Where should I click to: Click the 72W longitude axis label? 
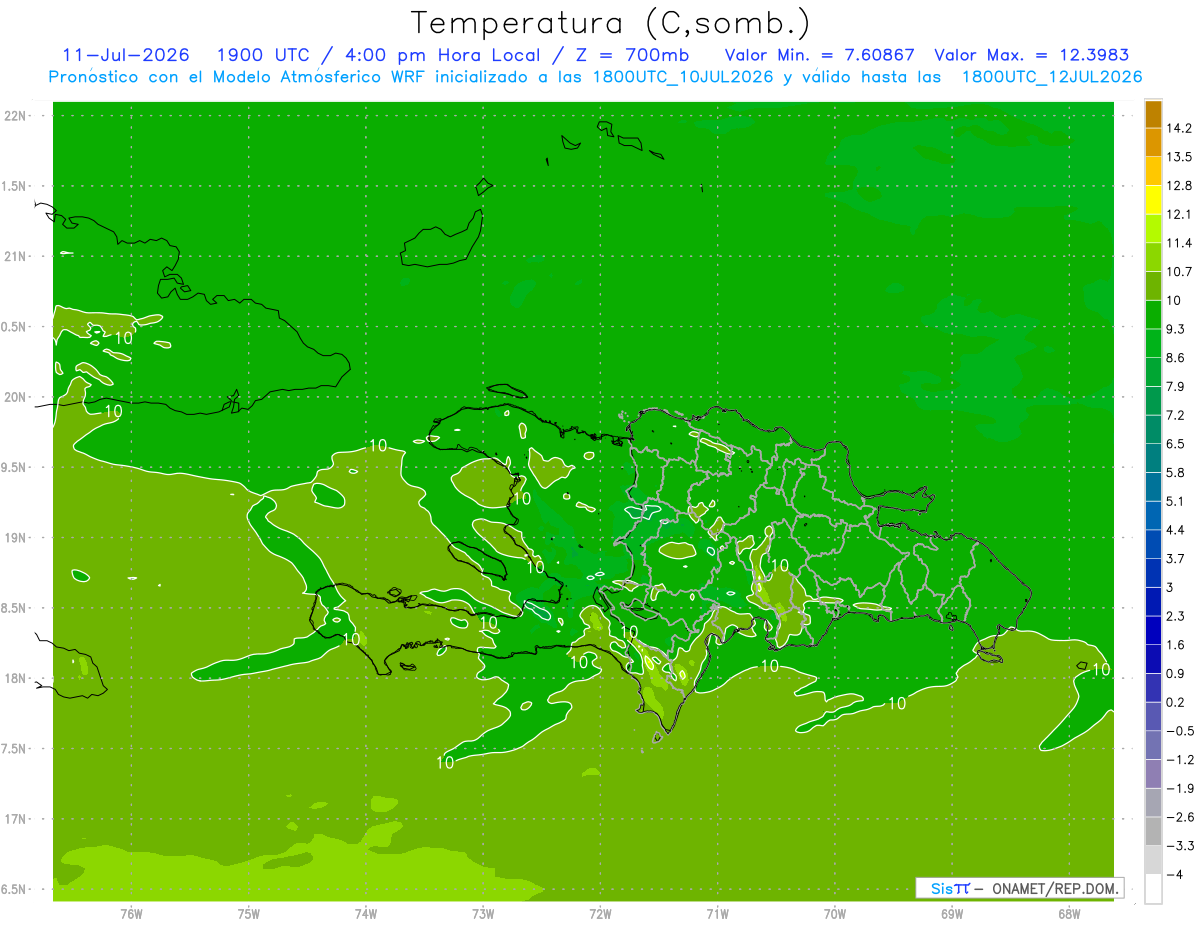pos(600,913)
